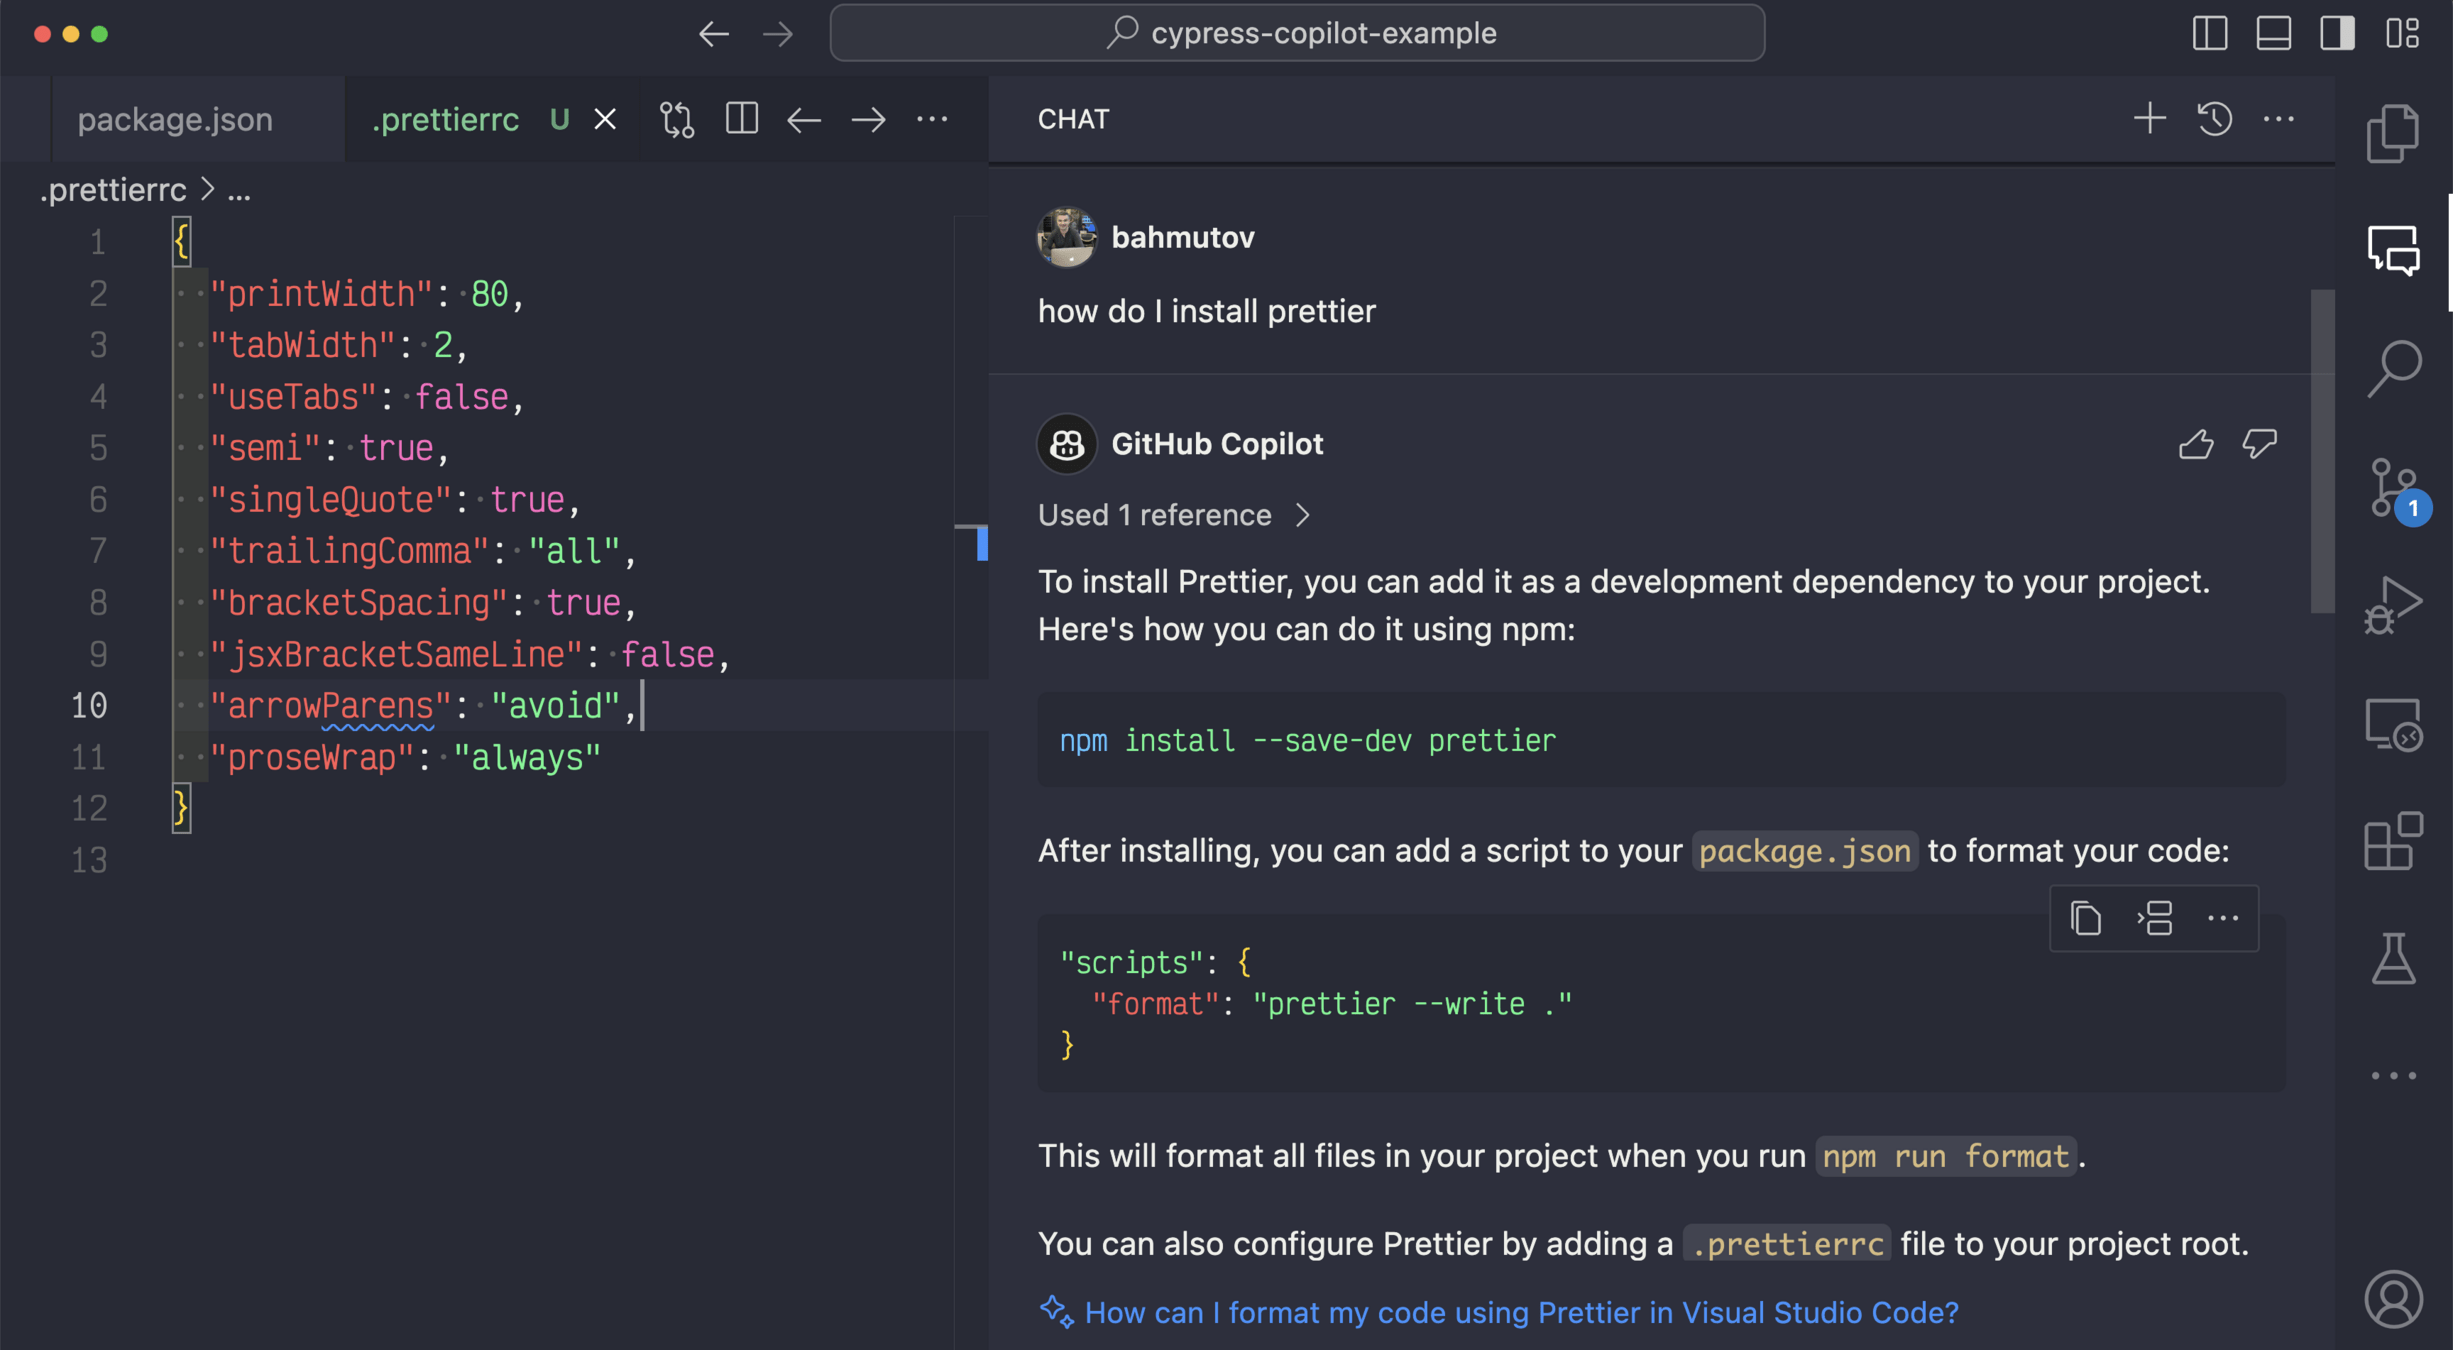Open the Explorer view in activity bar
This screenshot has width=2453, height=1350.
click(2393, 133)
